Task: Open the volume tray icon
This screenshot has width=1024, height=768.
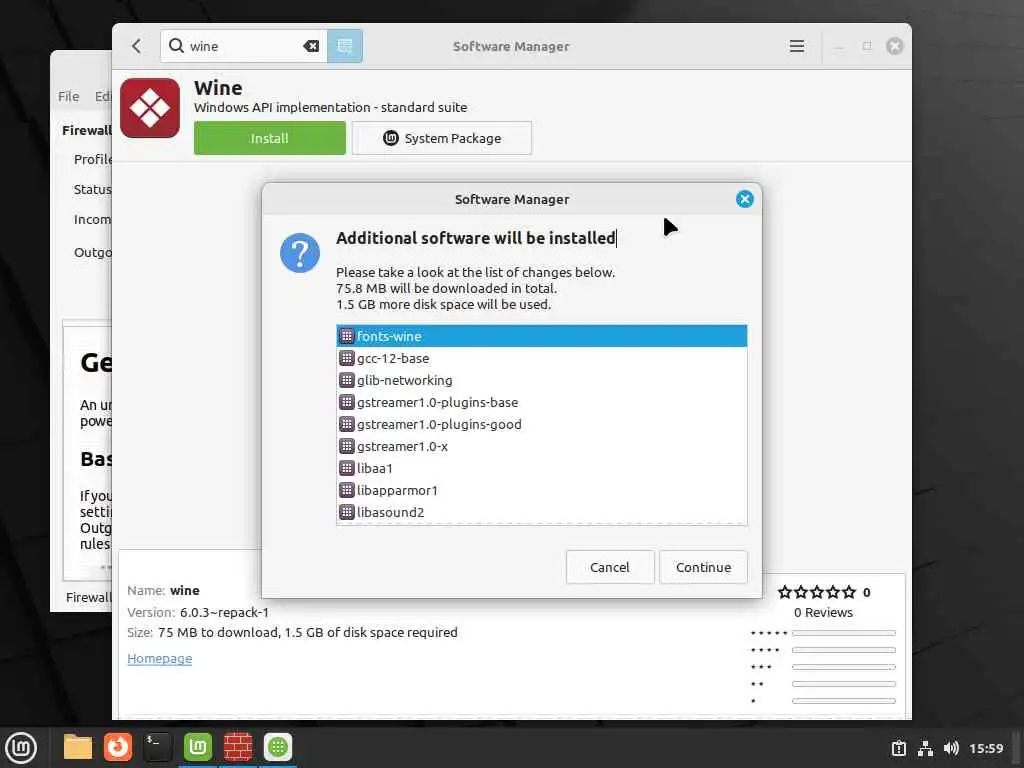Action: click(x=952, y=748)
